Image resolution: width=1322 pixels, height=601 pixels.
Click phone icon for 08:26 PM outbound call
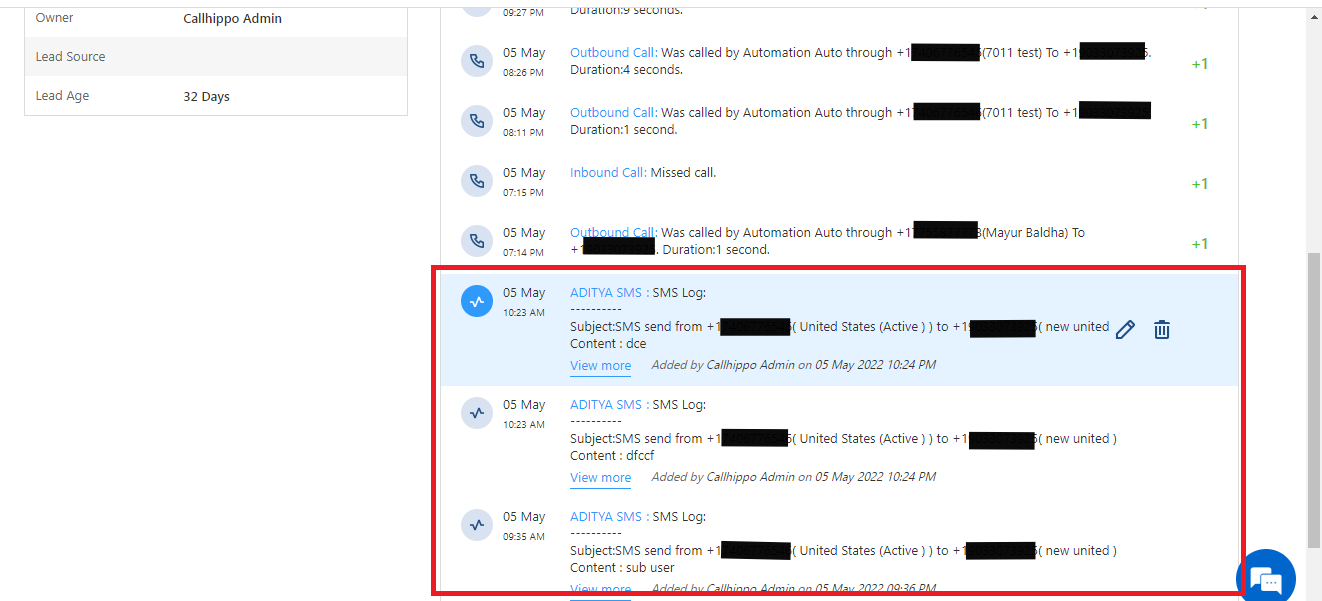point(477,61)
